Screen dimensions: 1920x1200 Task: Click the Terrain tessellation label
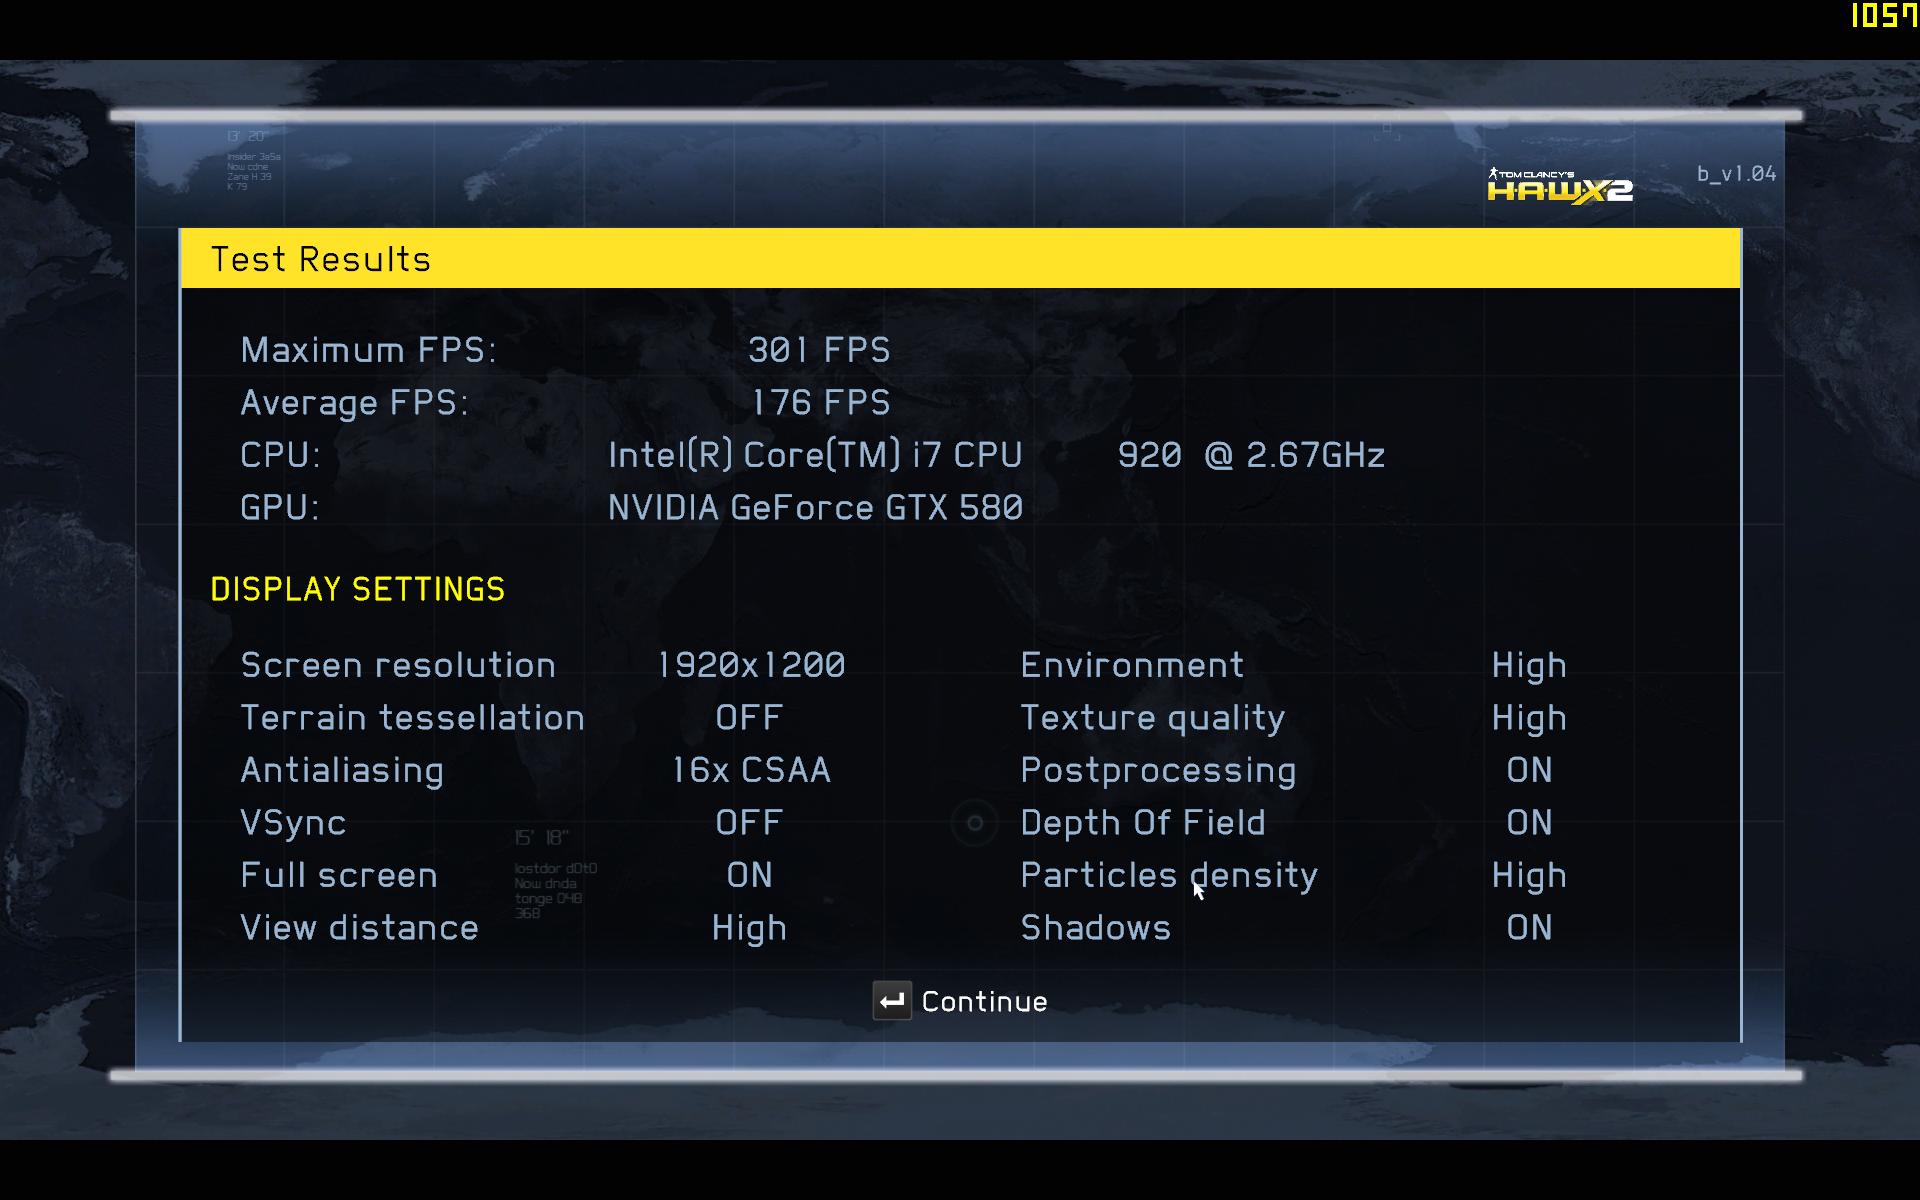point(412,717)
